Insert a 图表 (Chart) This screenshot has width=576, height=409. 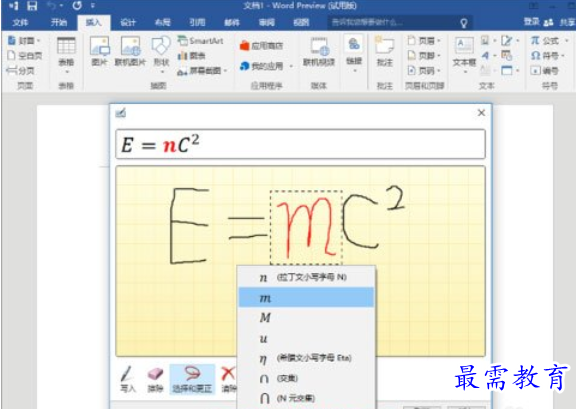pos(191,55)
